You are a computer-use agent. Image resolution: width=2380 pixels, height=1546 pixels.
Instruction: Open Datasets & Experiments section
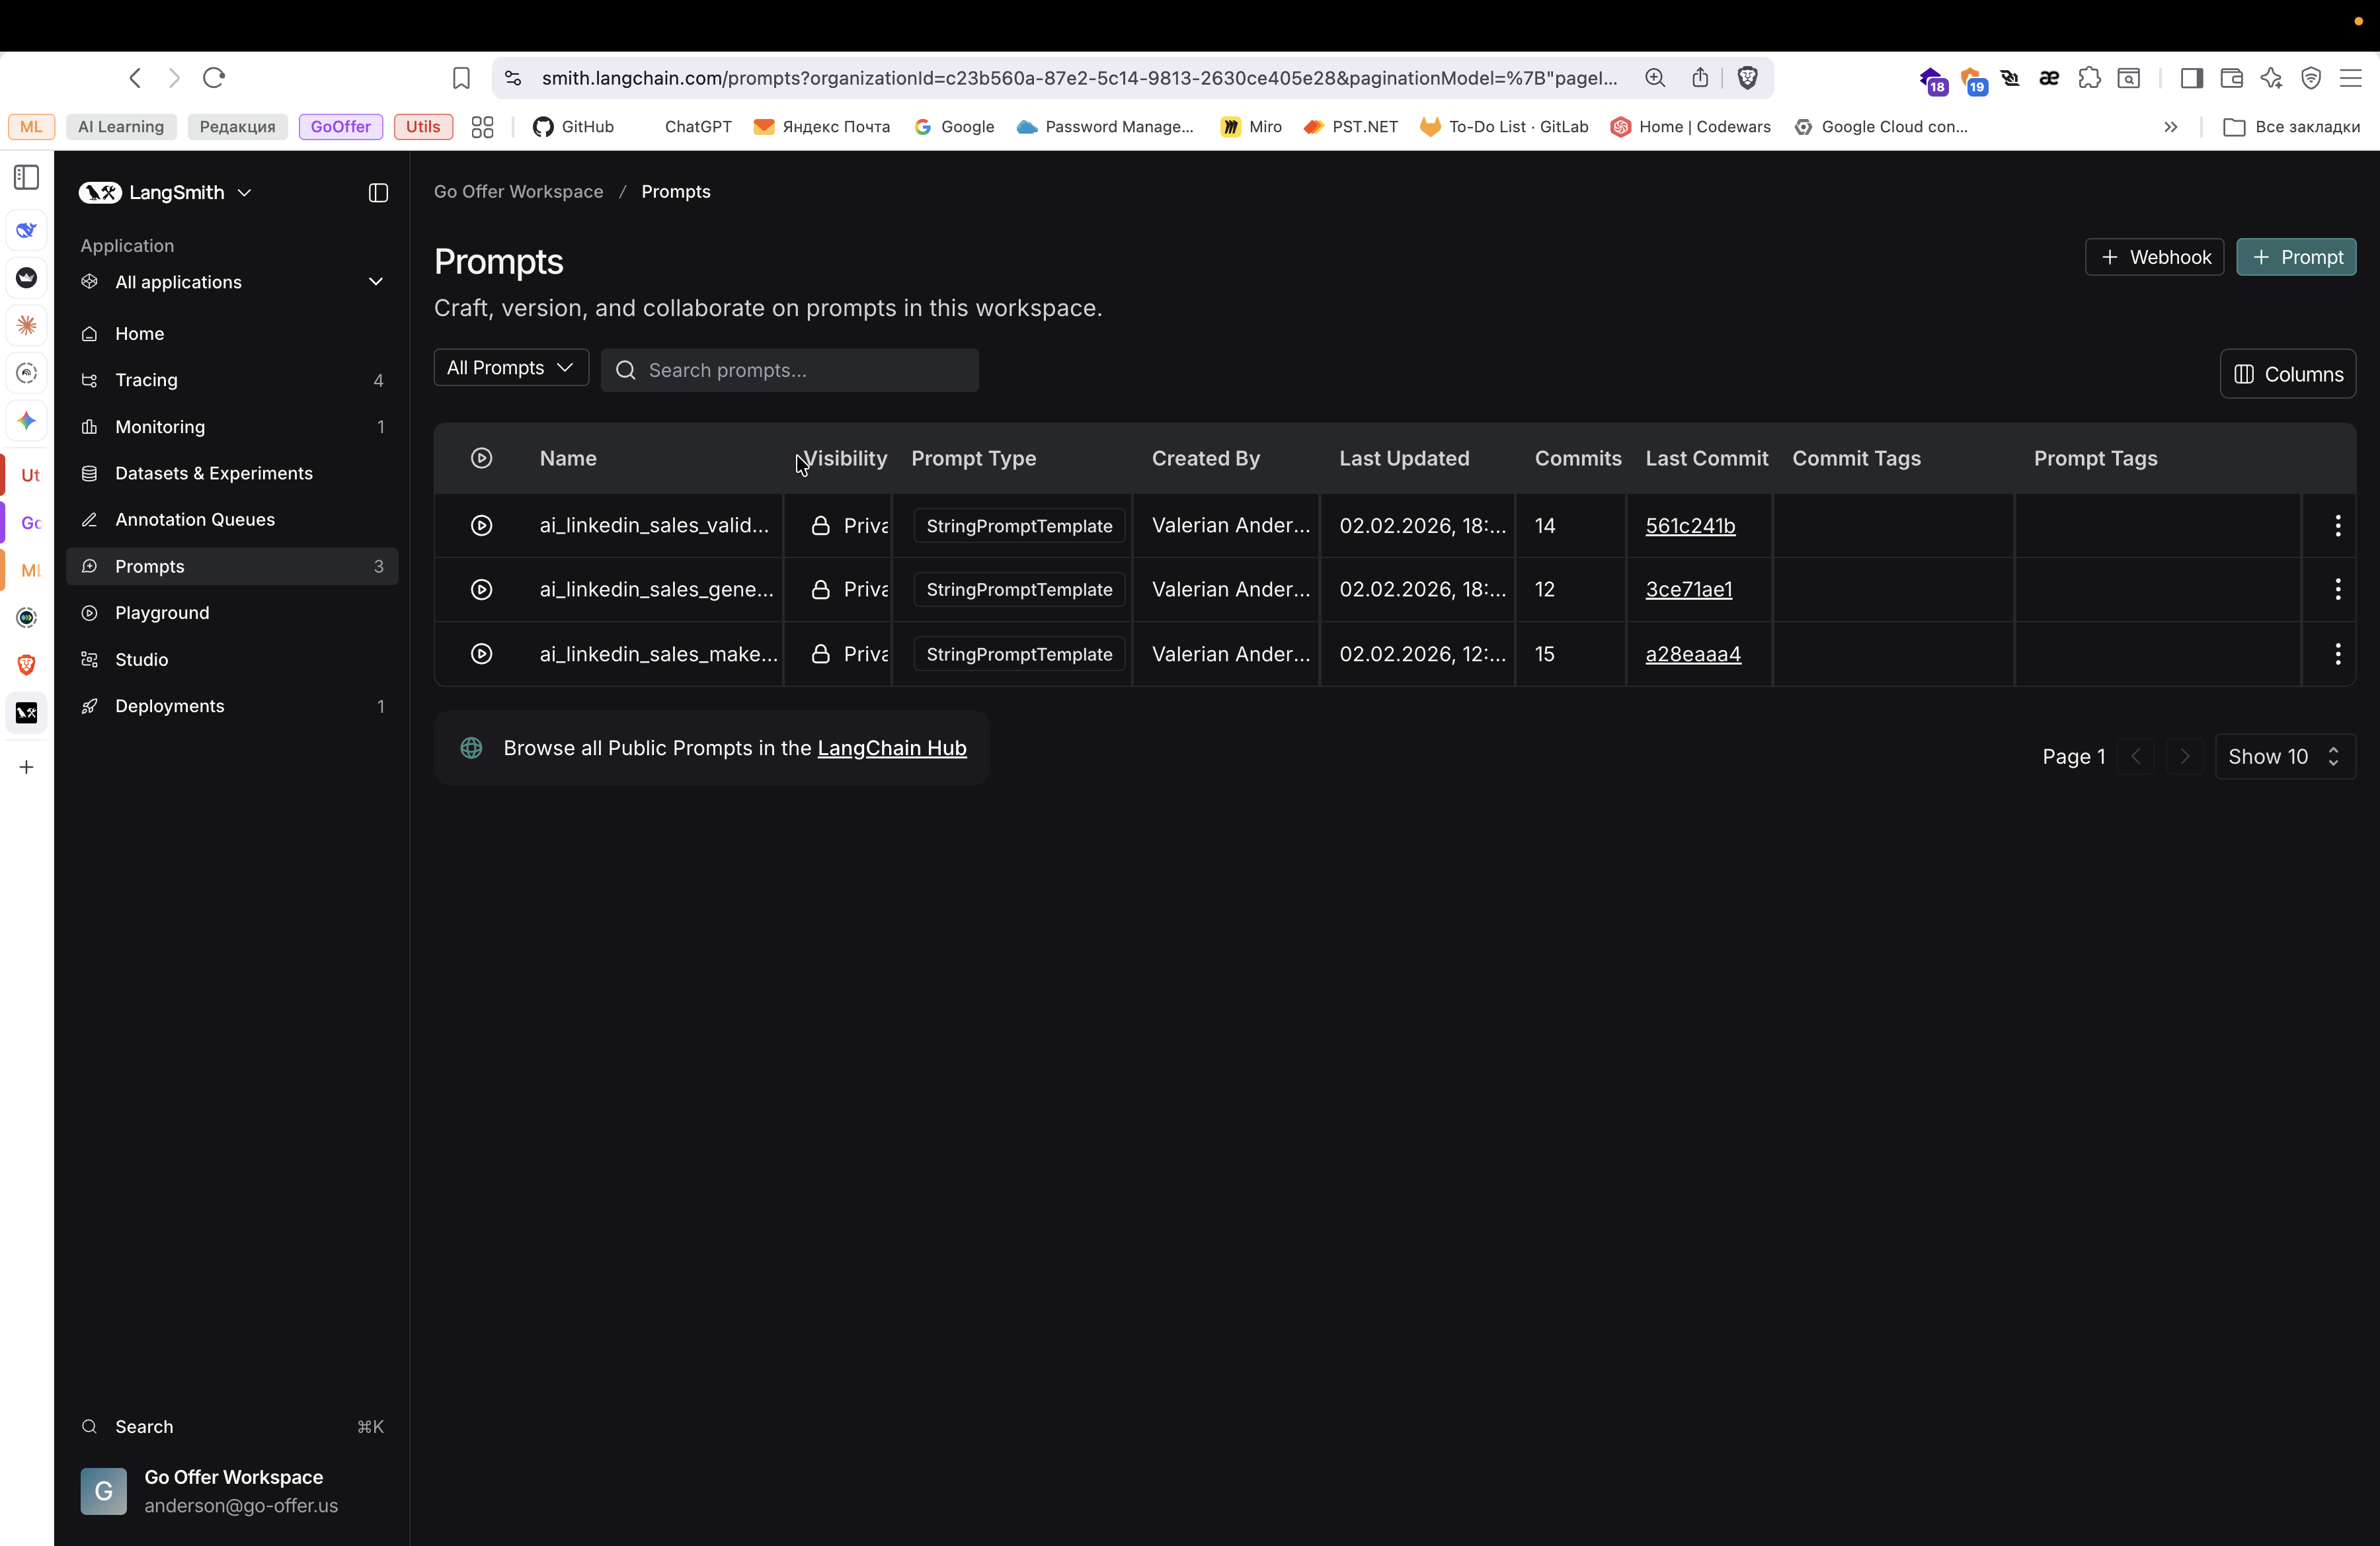click(x=213, y=473)
